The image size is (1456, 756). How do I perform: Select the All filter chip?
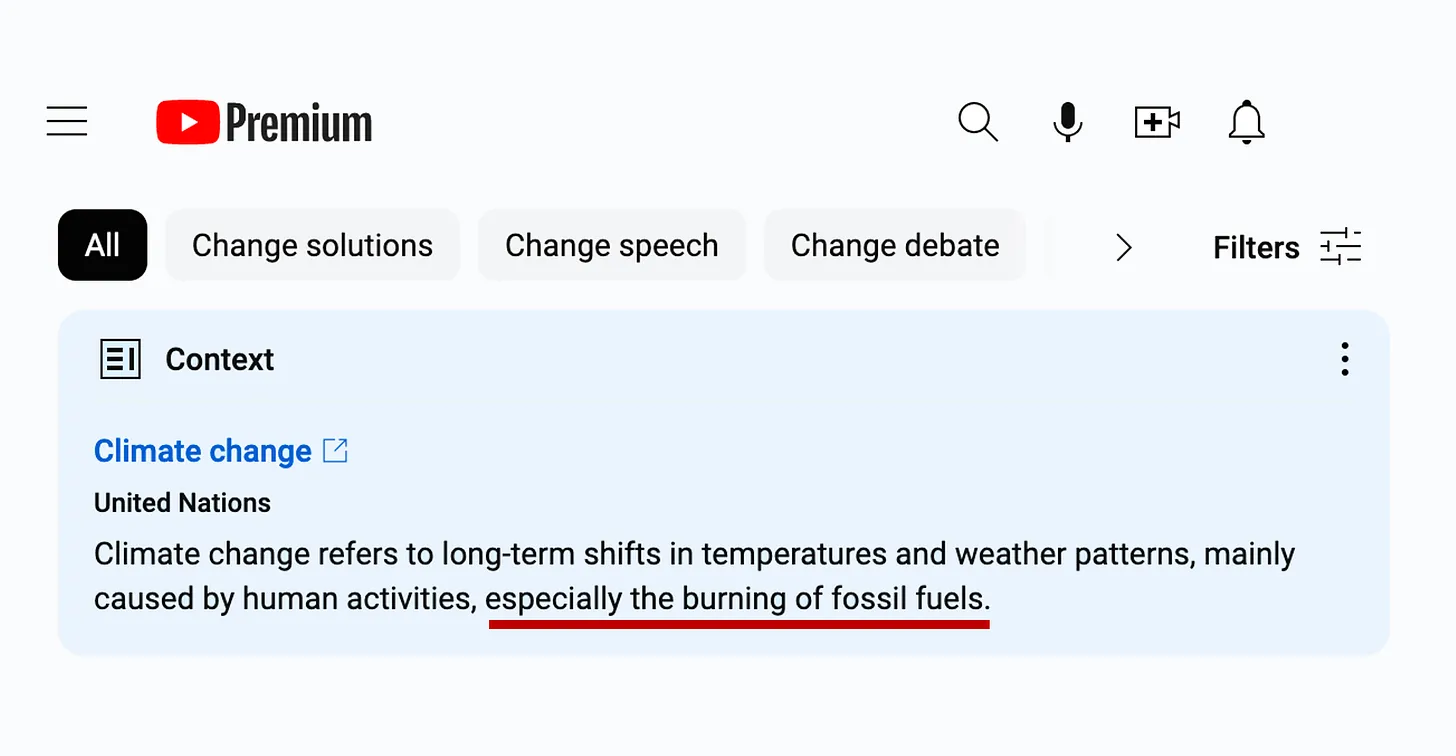pos(102,245)
